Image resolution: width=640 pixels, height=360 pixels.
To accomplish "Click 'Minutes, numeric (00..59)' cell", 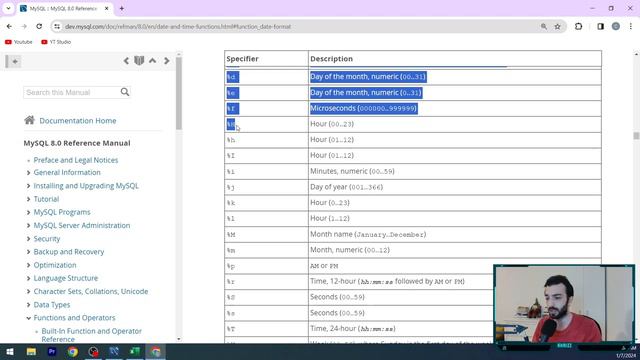I will tap(455, 171).
